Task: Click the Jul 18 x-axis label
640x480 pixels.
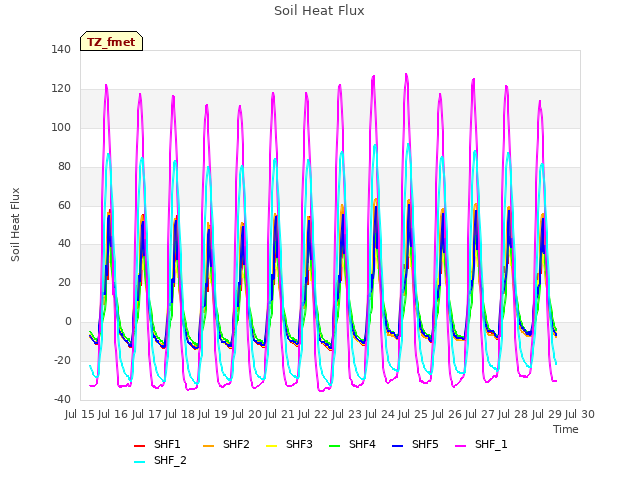Action: tap(180, 414)
